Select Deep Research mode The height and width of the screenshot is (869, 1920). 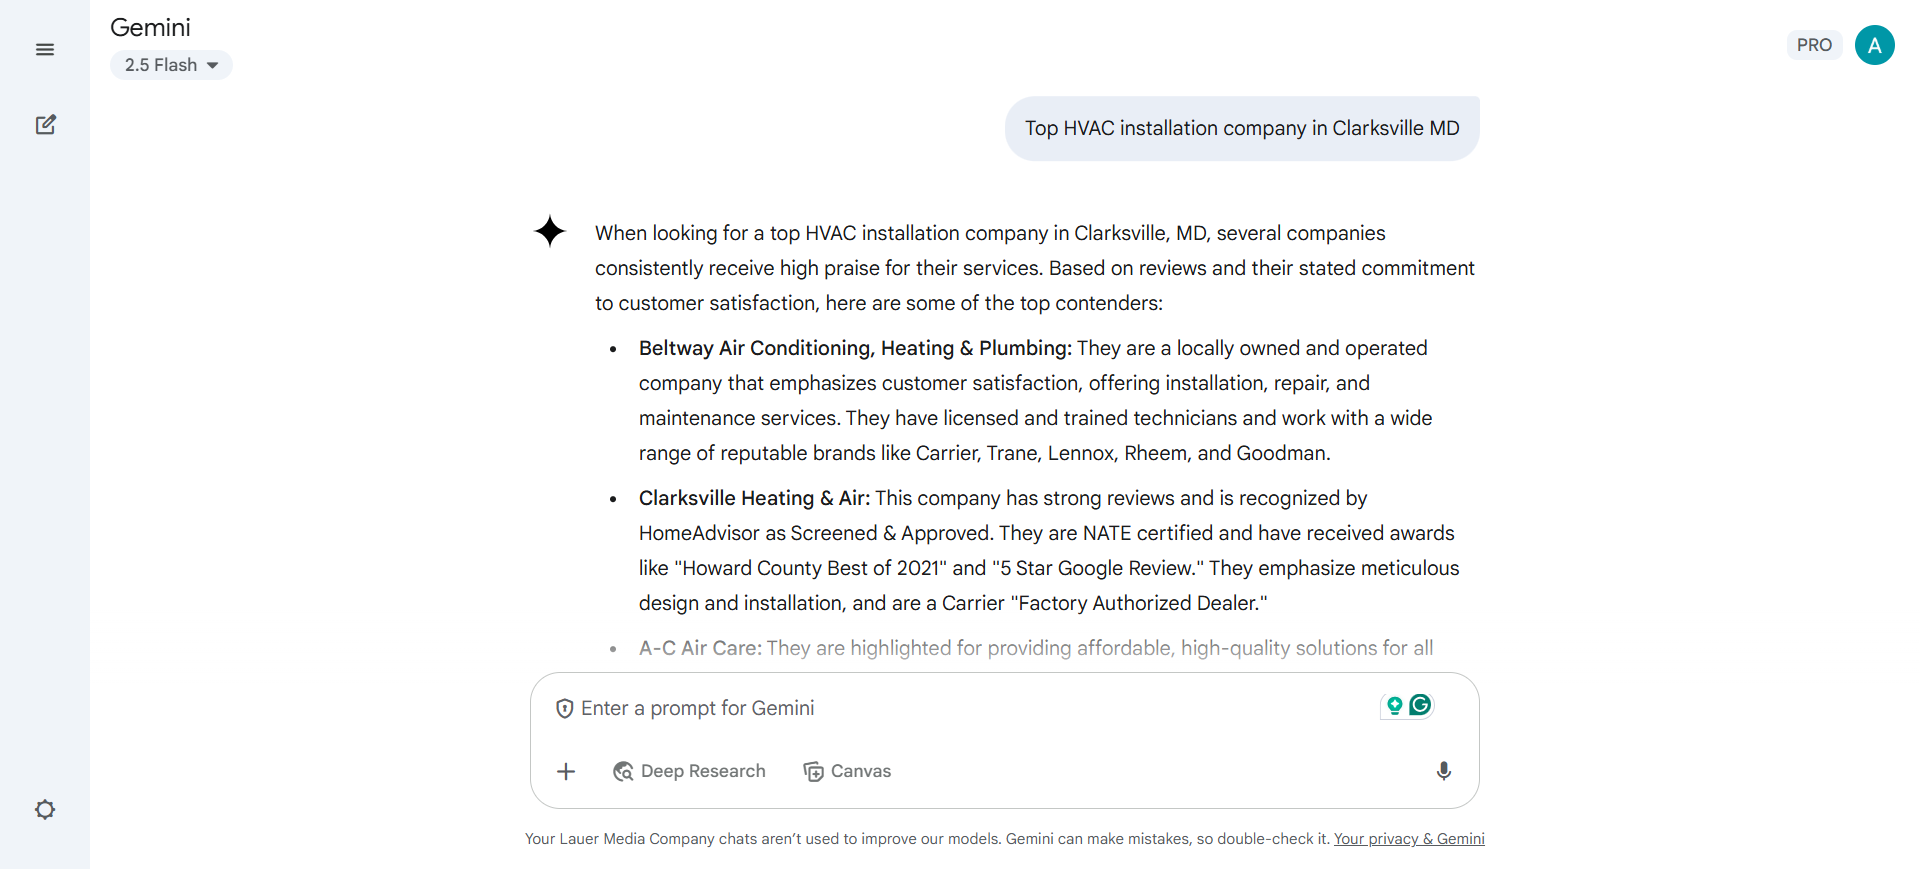689,771
